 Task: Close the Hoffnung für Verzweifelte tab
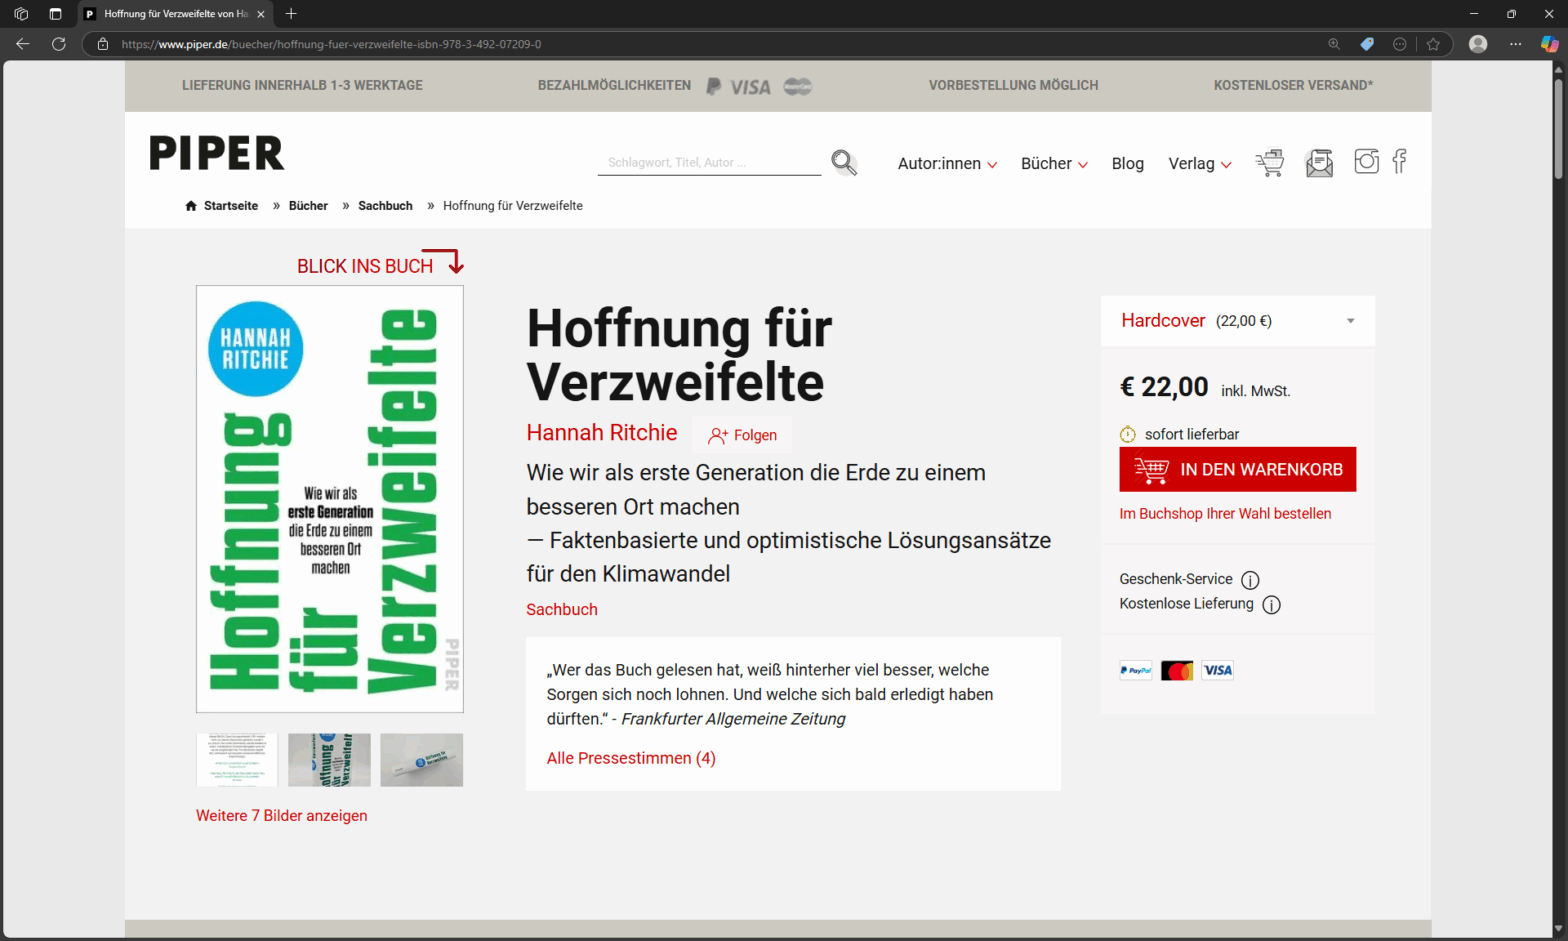click(260, 14)
